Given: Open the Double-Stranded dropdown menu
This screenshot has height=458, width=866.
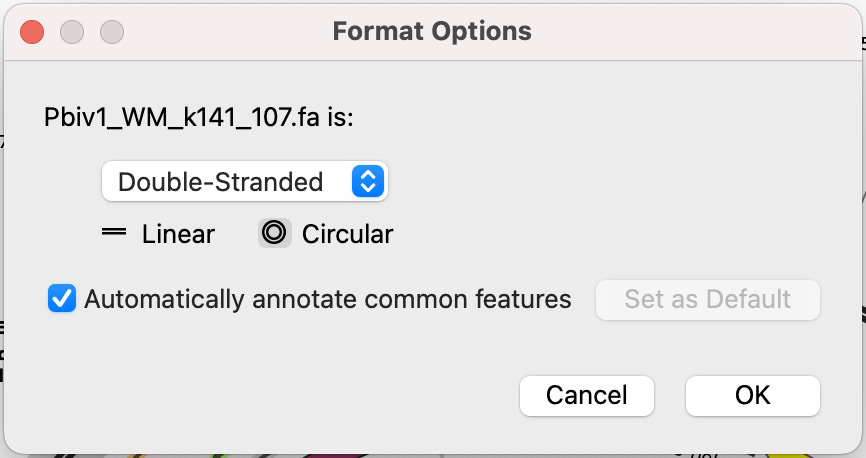Looking at the screenshot, I should coord(244,182).
